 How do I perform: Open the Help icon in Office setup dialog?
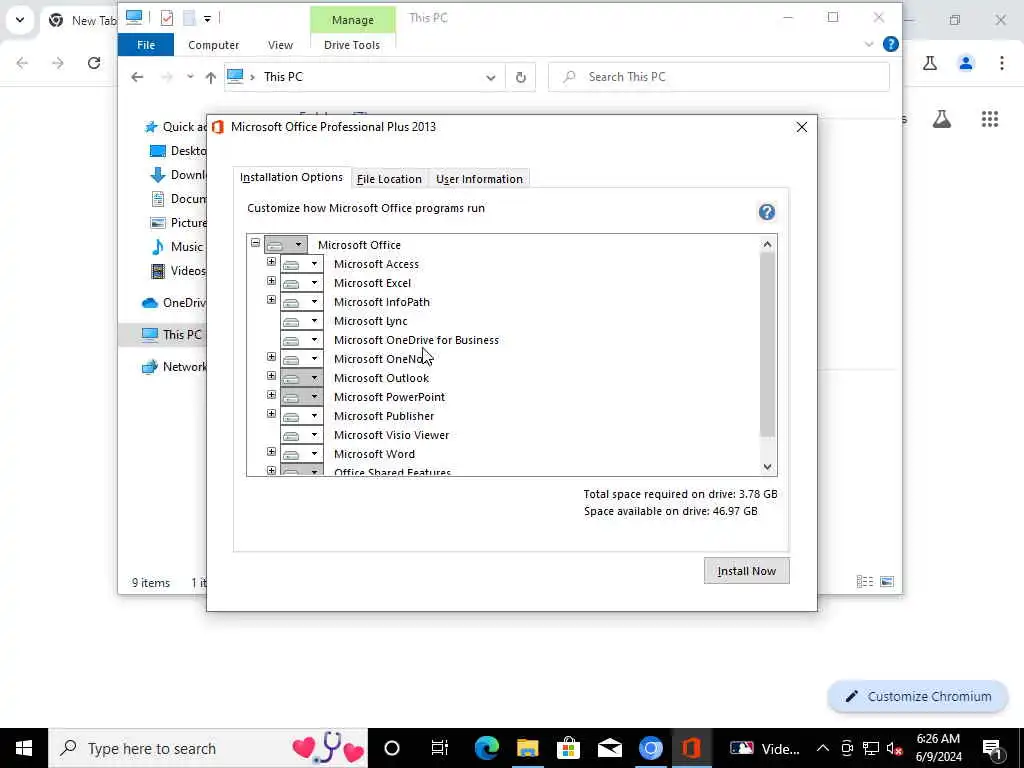[x=767, y=212]
